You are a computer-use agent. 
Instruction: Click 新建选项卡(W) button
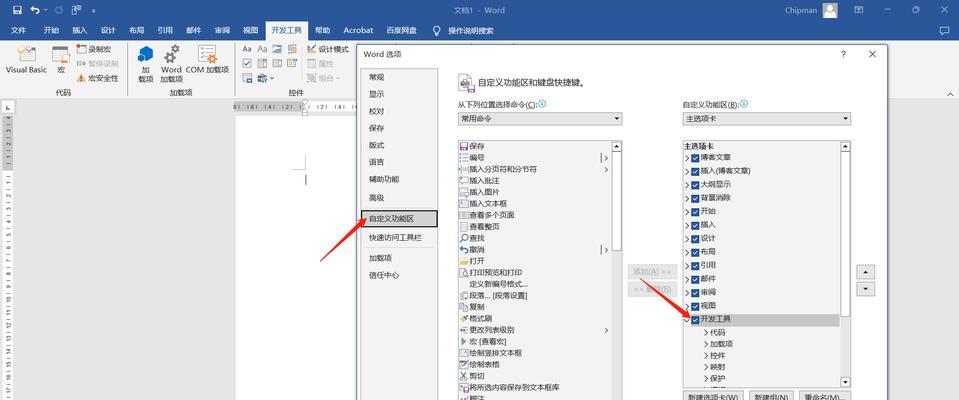(713, 396)
